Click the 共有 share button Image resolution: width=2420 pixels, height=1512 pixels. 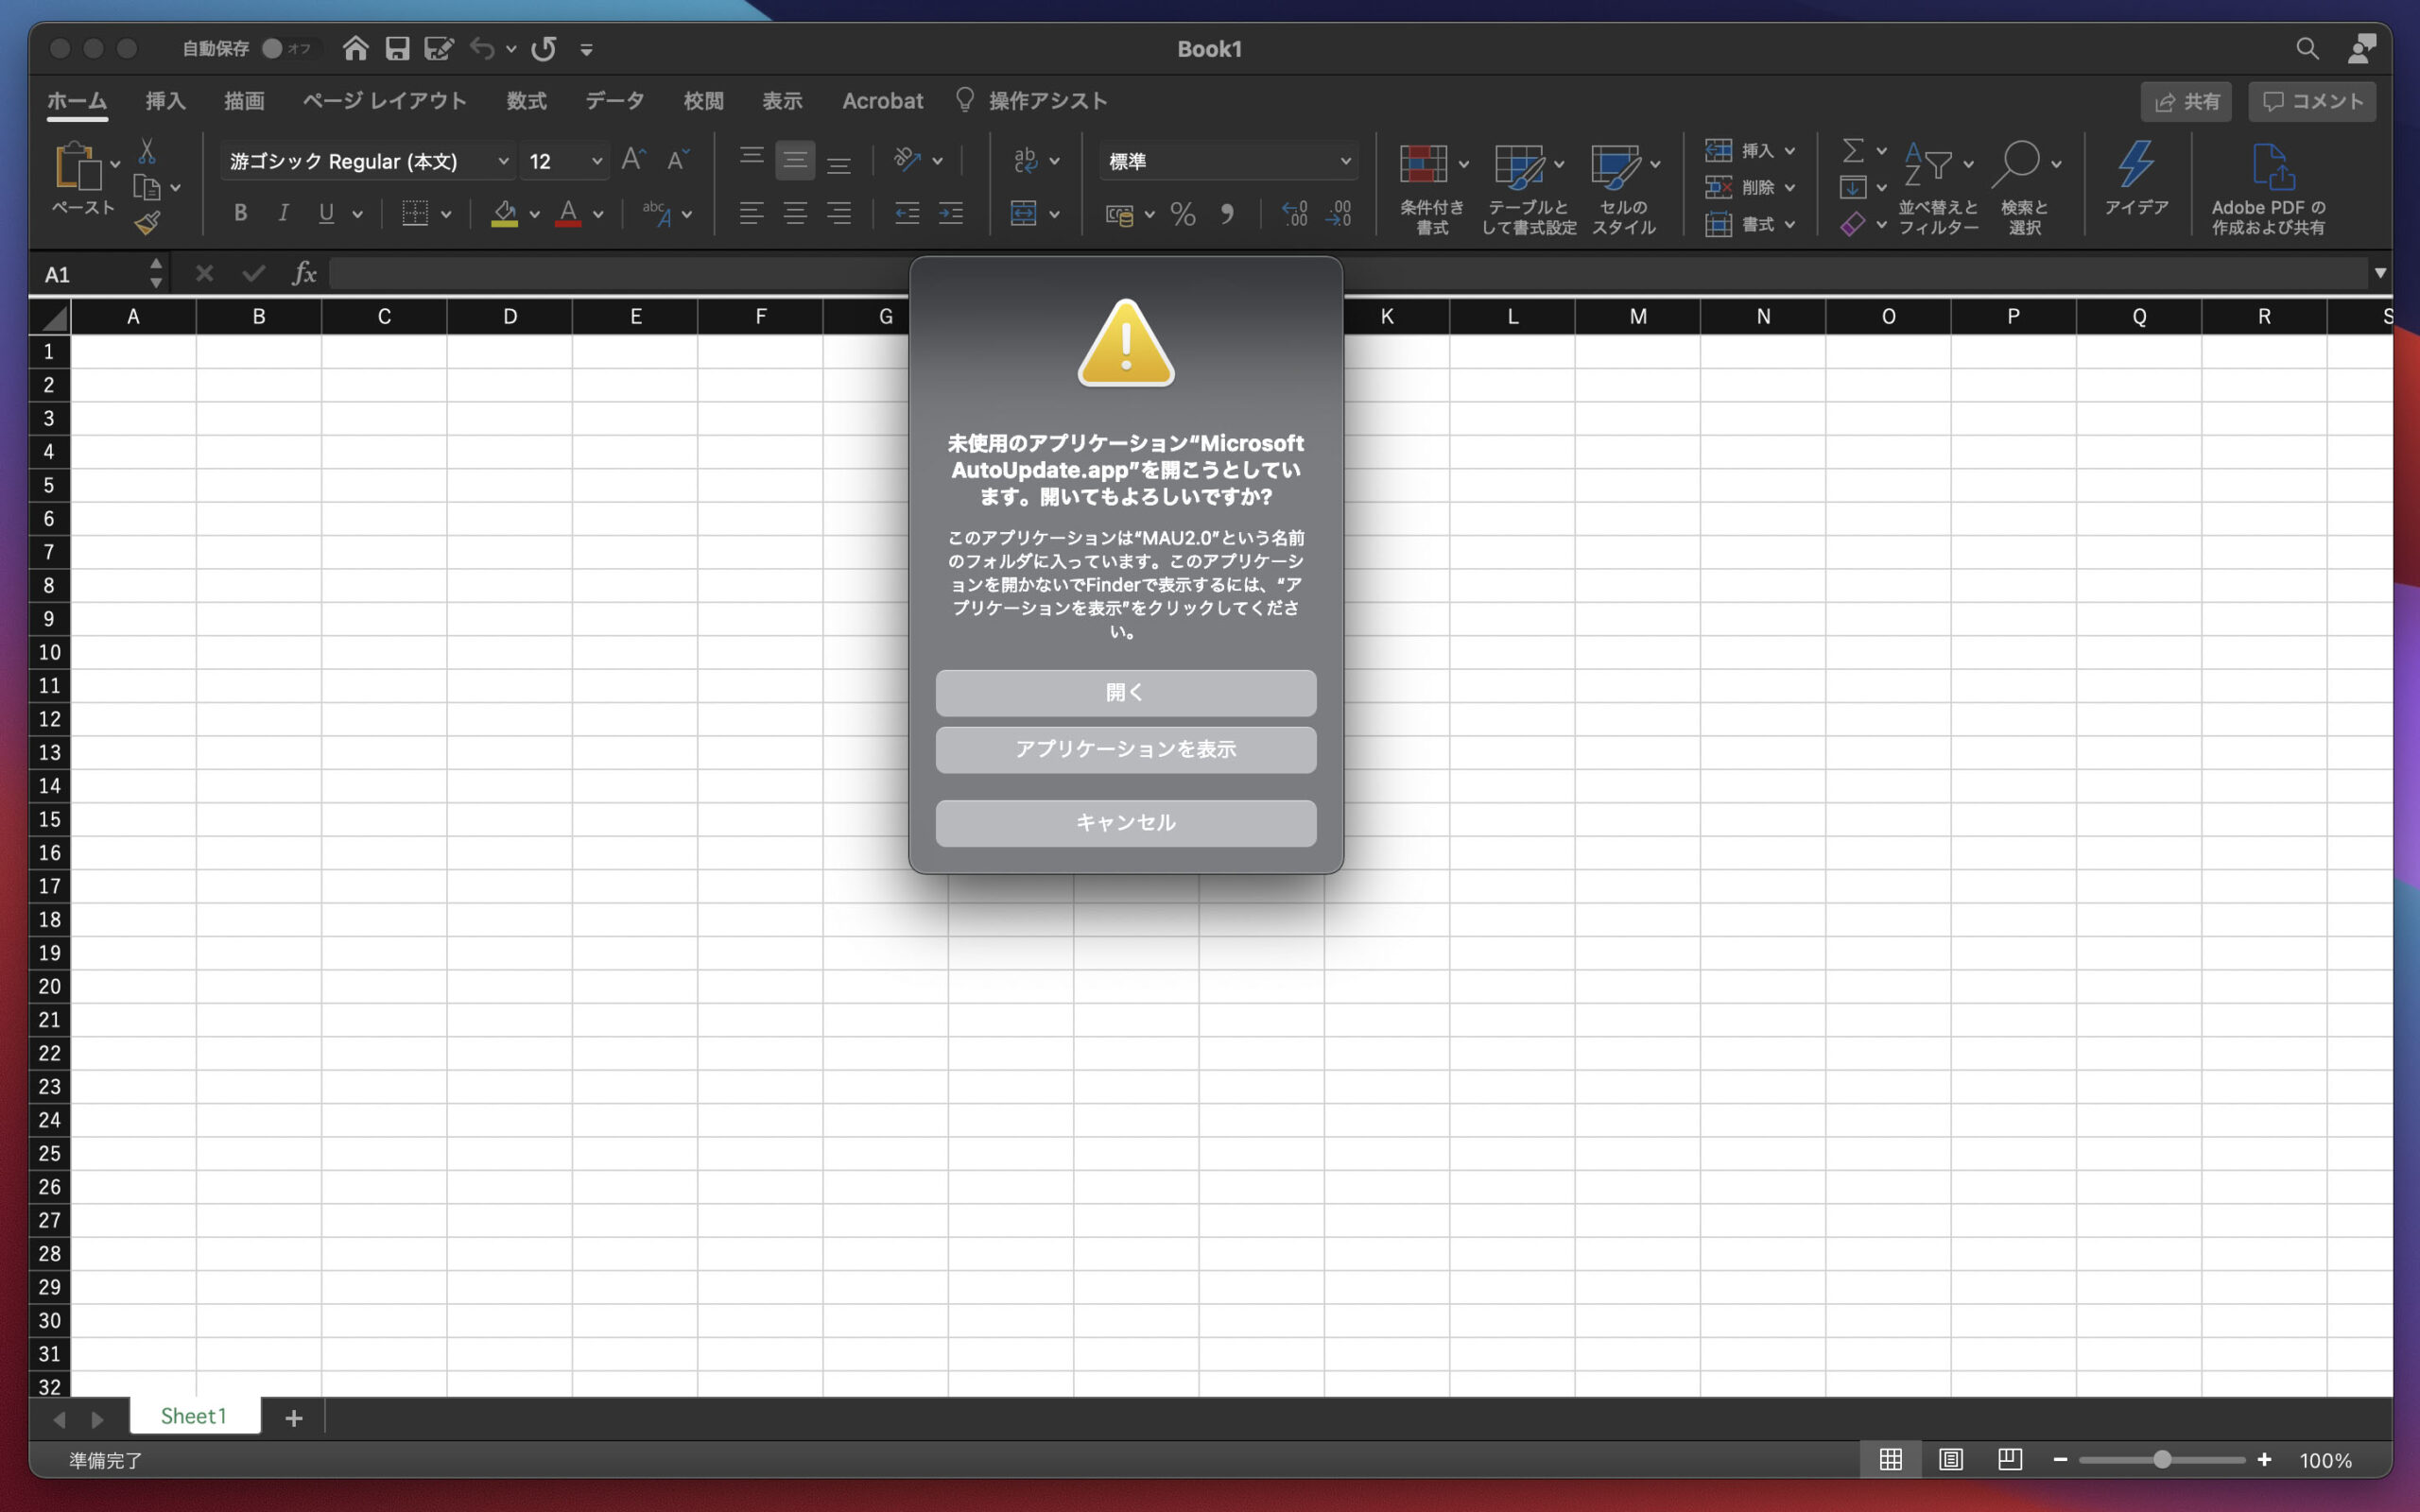[2186, 101]
